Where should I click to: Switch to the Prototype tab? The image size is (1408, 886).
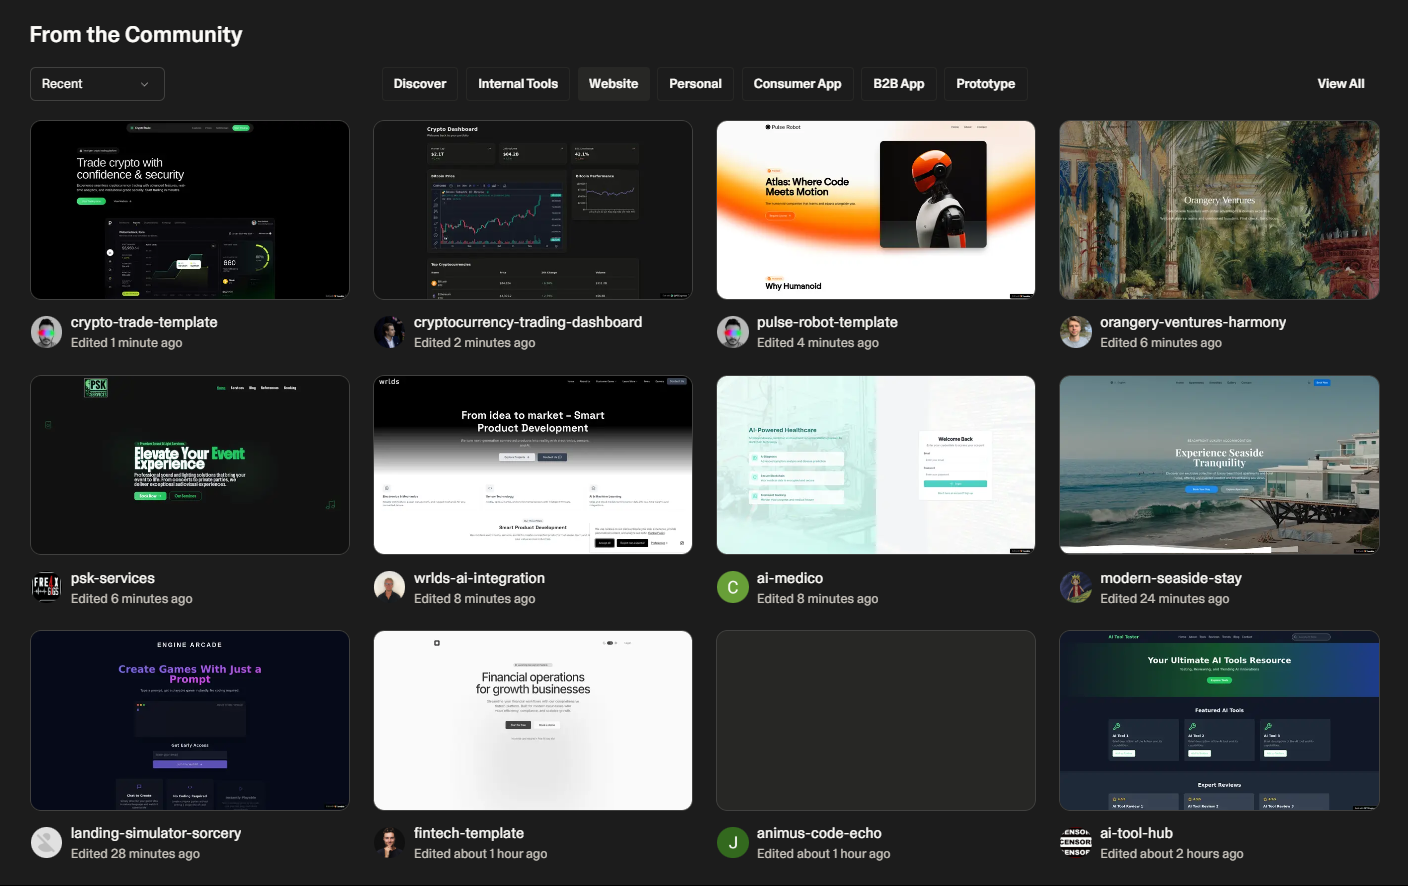pyautogui.click(x=985, y=84)
